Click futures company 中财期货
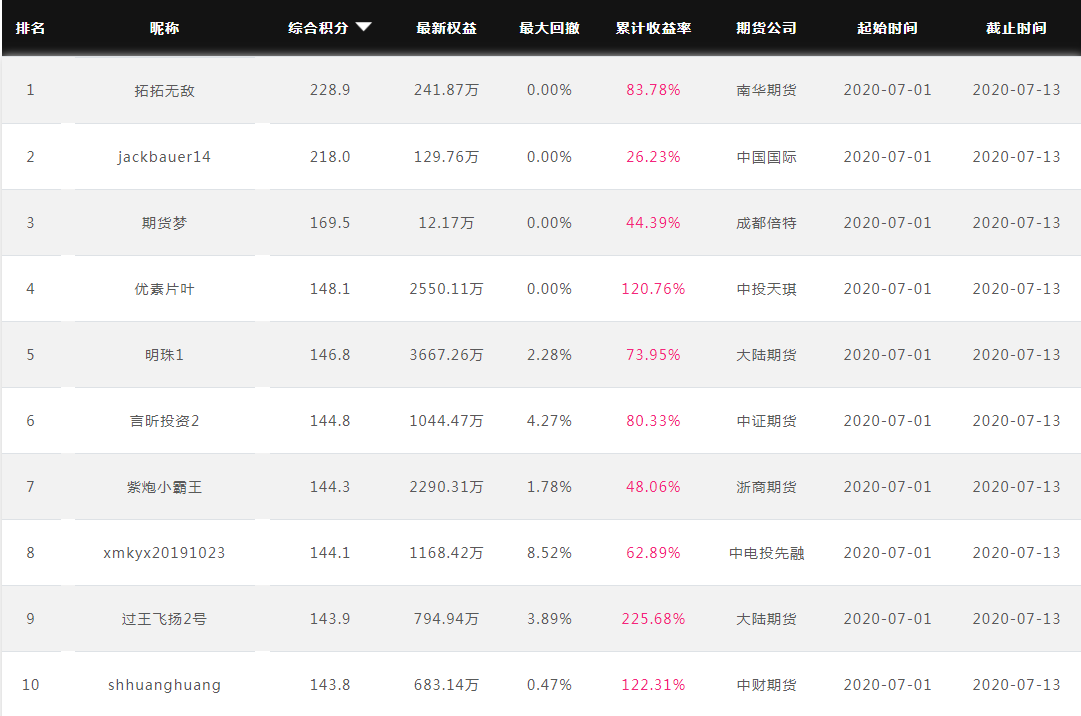This screenshot has height=716, width=1081. point(766,685)
